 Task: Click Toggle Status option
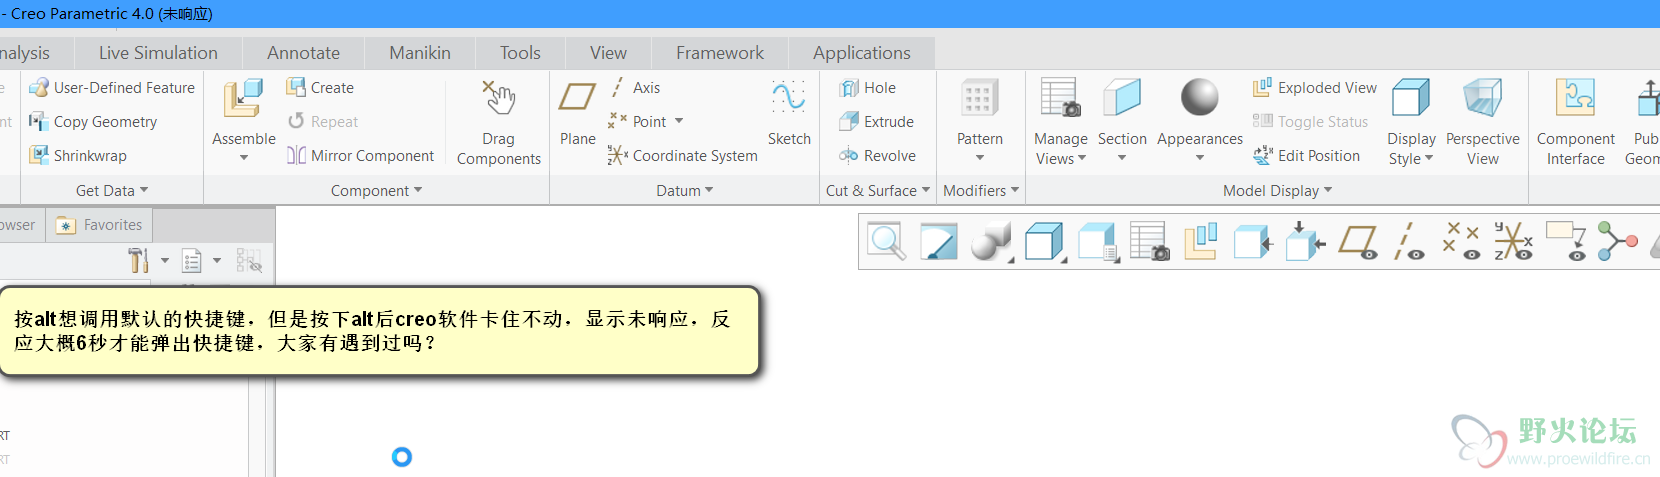point(1310,122)
